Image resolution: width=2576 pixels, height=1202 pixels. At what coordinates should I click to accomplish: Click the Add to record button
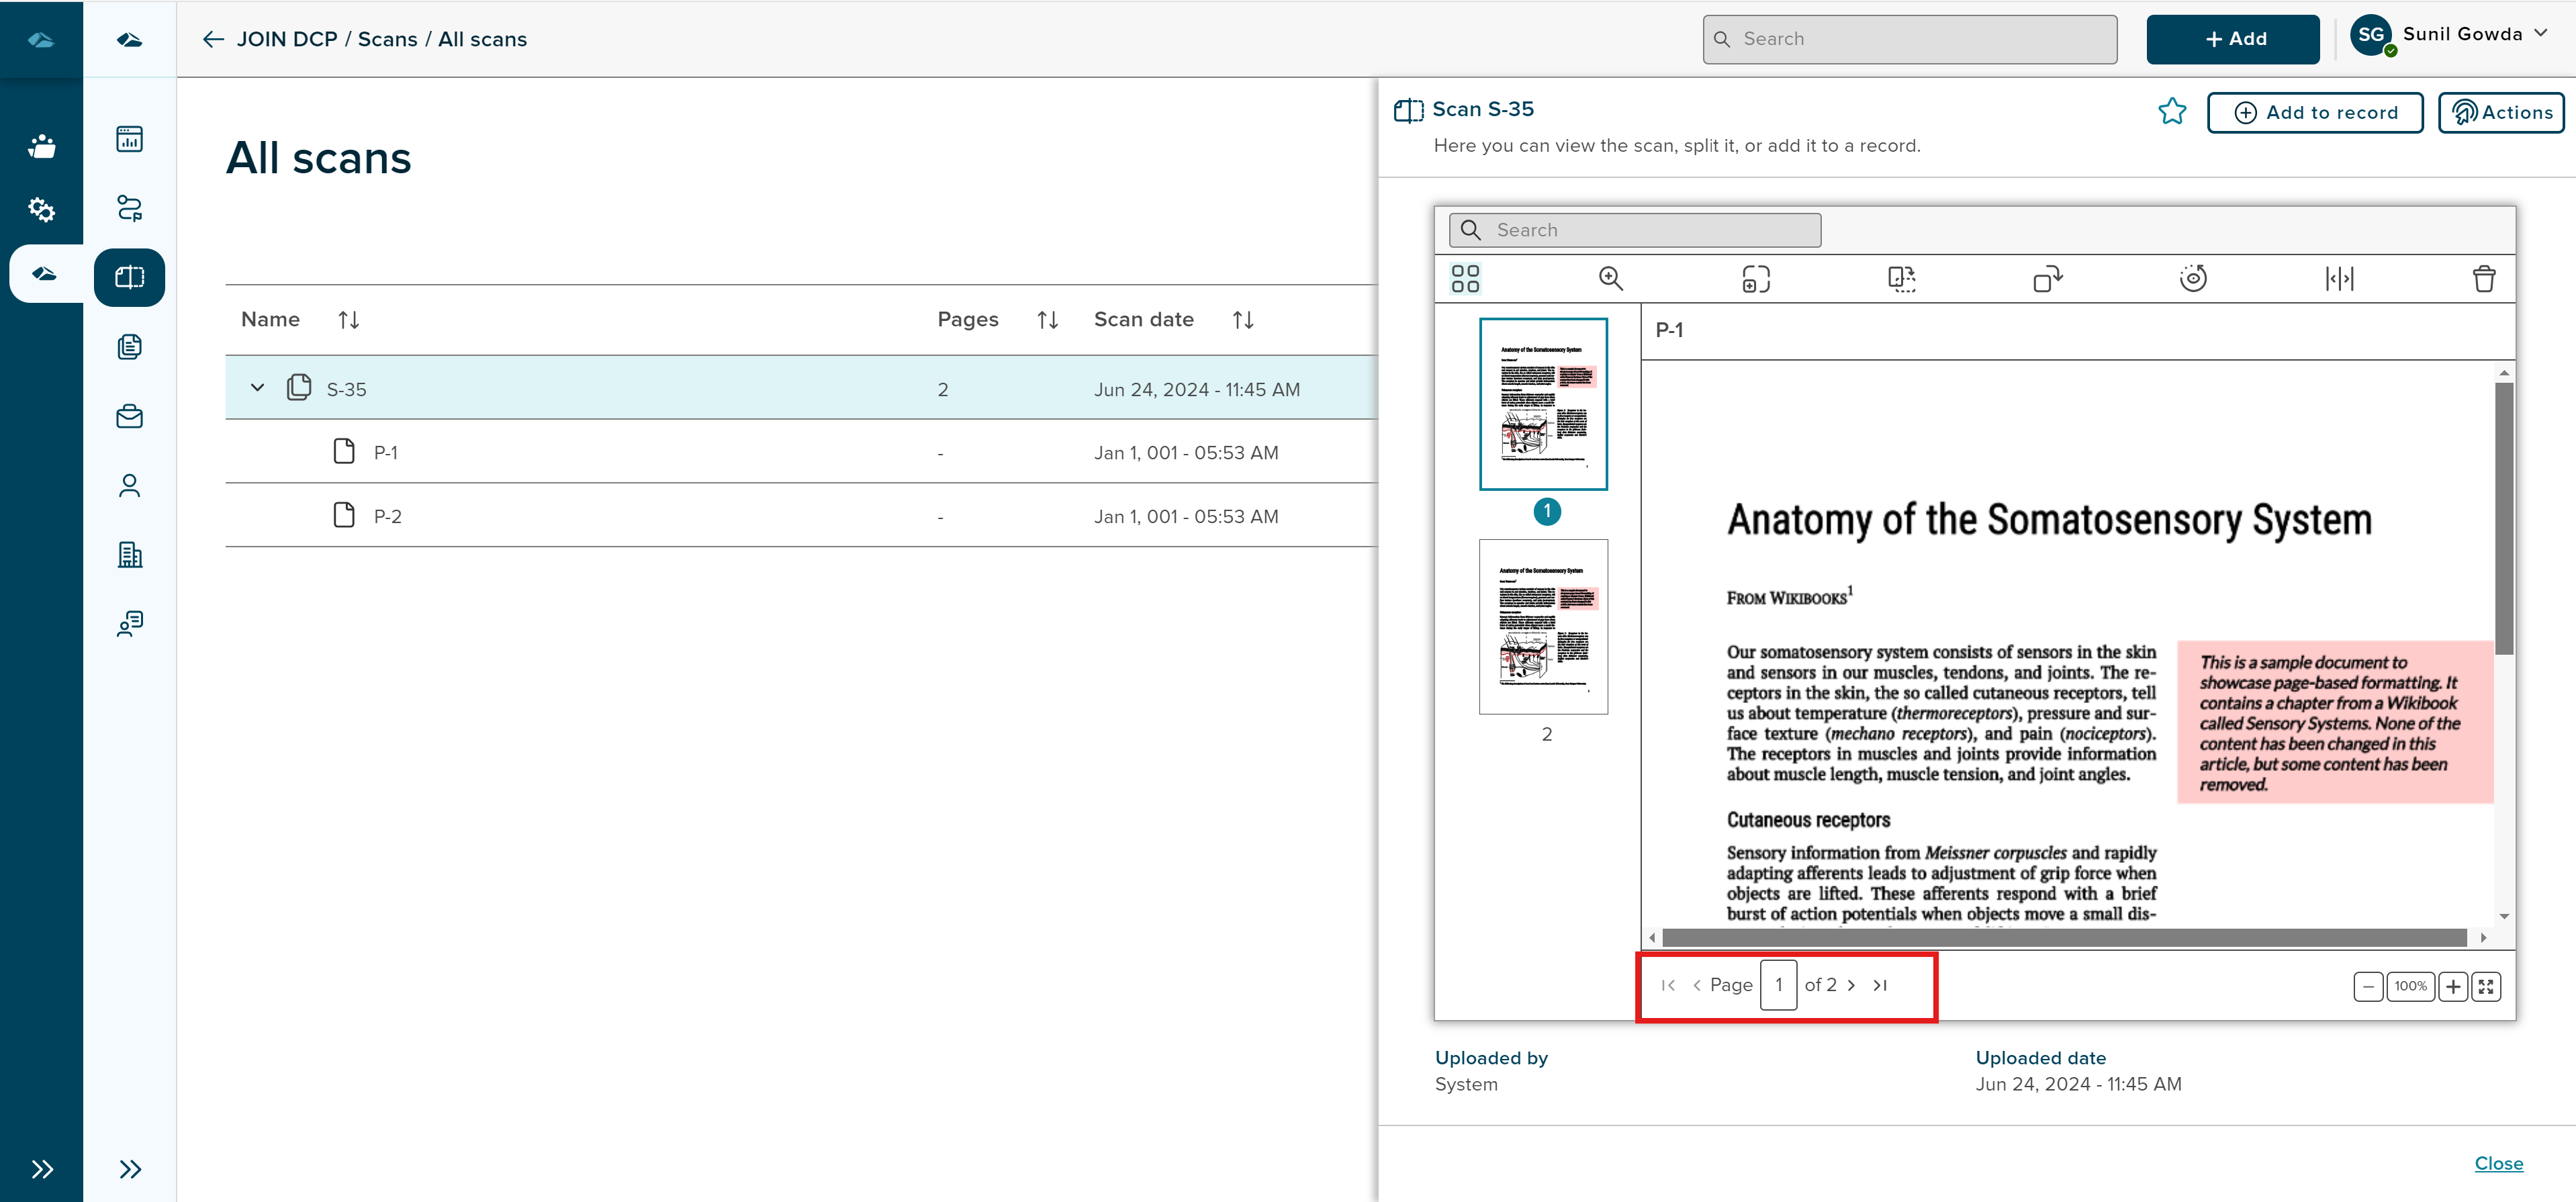pos(2315,113)
